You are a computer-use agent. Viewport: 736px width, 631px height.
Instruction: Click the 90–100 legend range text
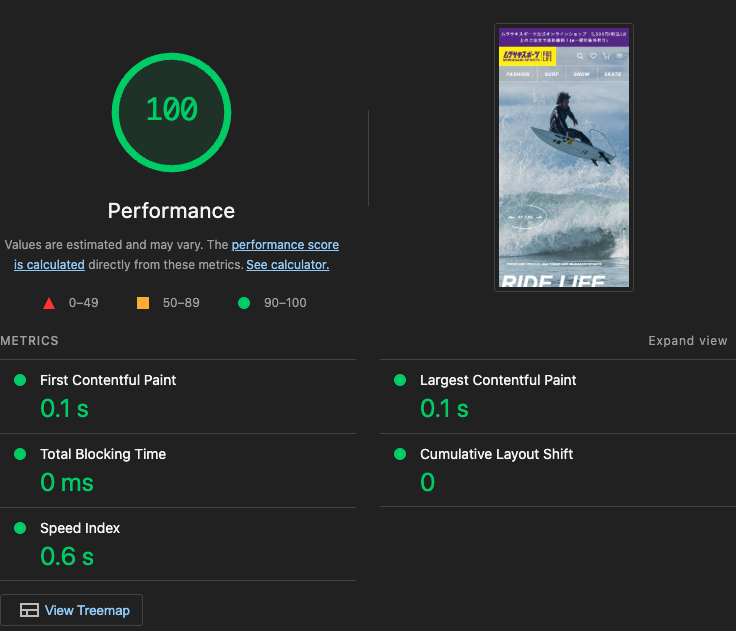point(285,303)
